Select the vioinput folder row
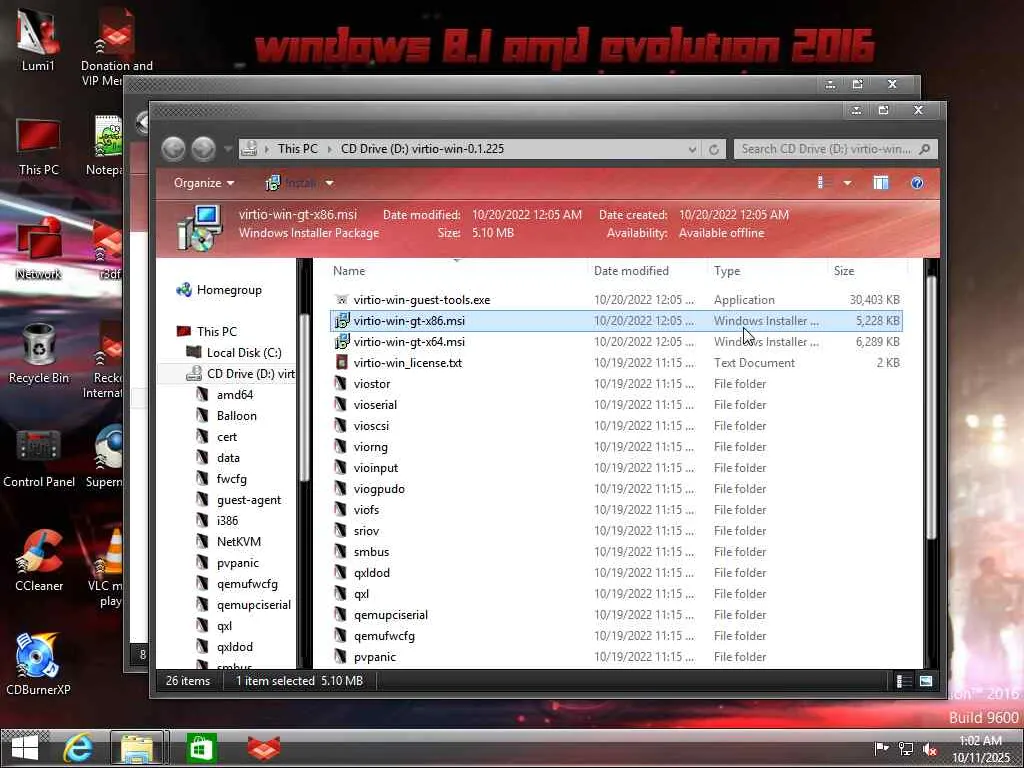Image resolution: width=1024 pixels, height=768 pixels. click(616, 468)
